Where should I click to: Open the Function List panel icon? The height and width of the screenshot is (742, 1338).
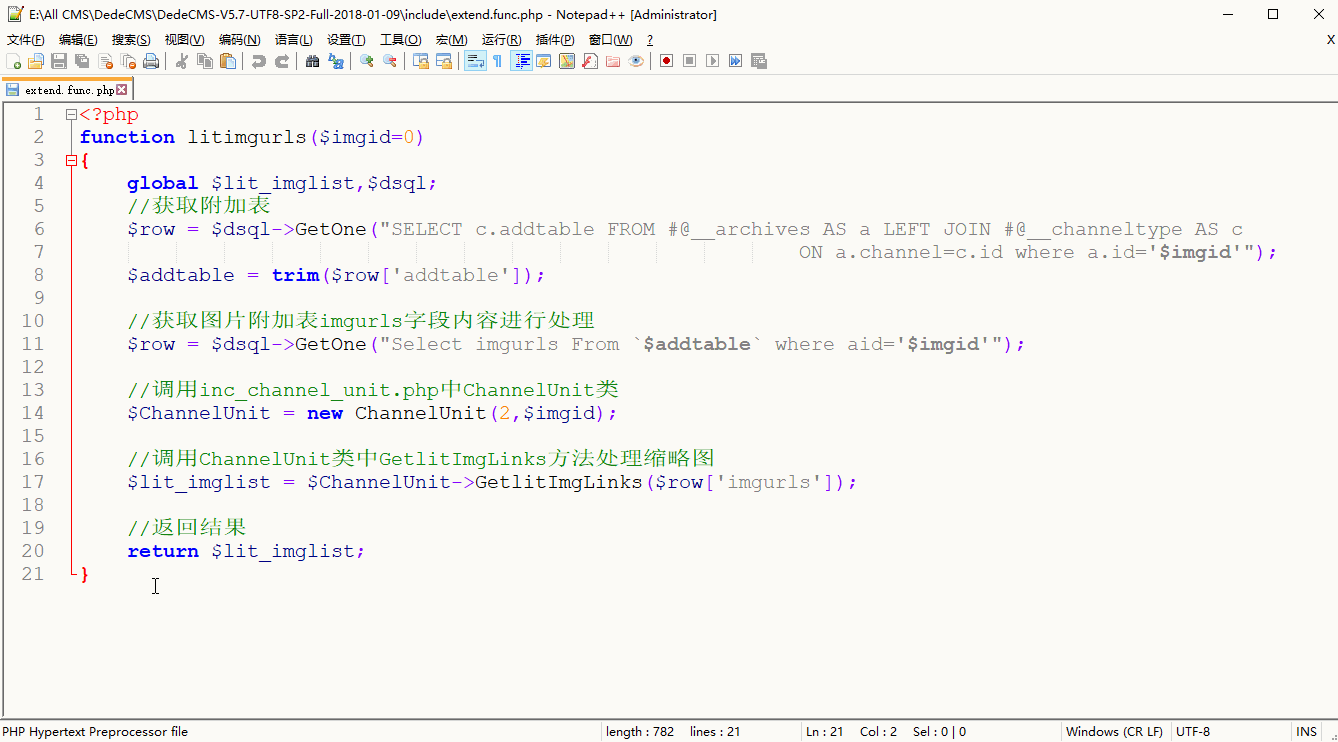click(x=590, y=61)
